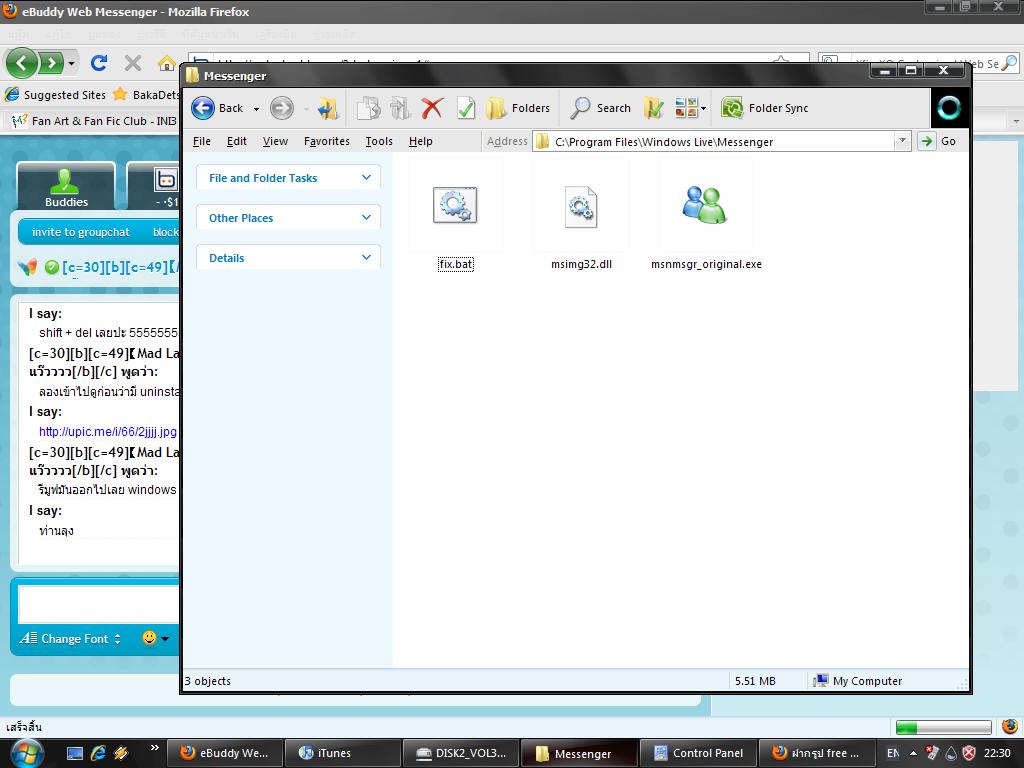Click the green checkmark toolbar icon
Viewport: 1024px width, 768px height.
tap(466, 108)
